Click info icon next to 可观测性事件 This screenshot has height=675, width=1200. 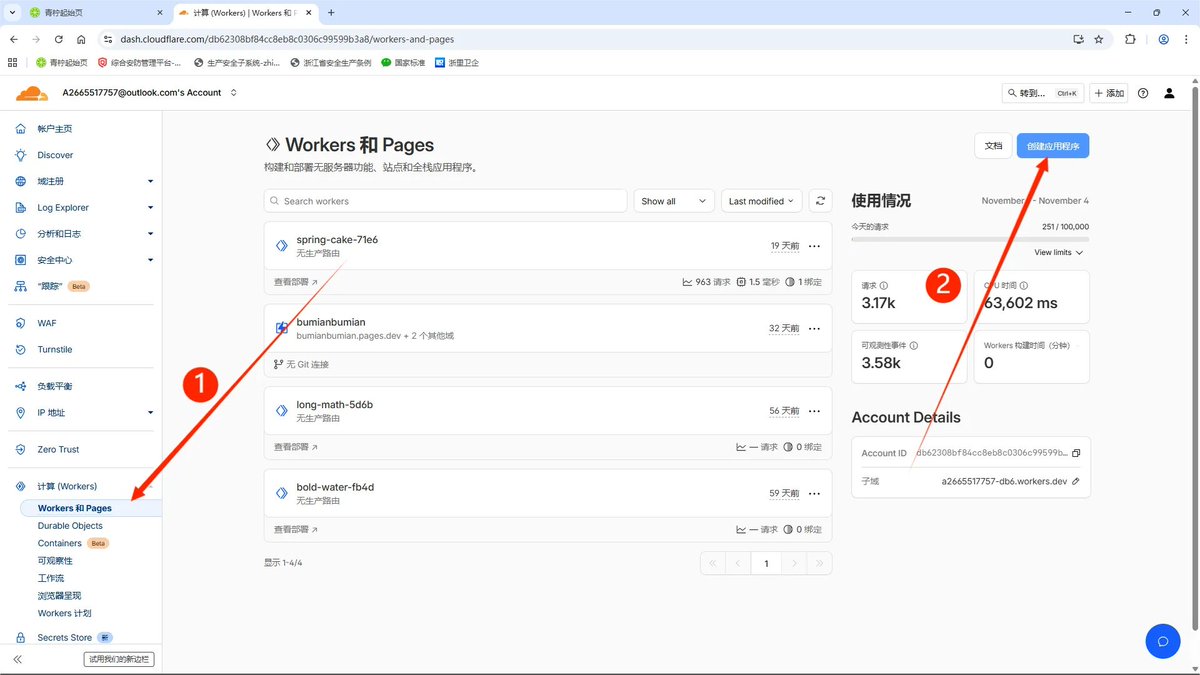(x=913, y=345)
